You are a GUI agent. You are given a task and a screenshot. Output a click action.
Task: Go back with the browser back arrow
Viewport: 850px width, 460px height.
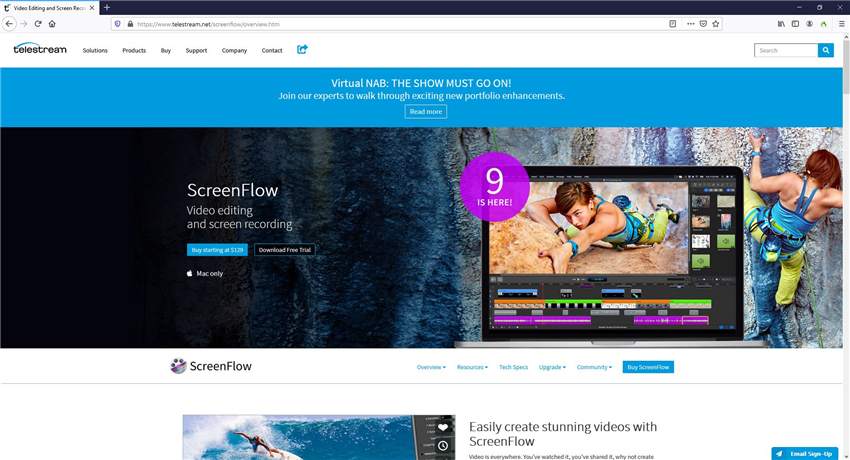9,24
